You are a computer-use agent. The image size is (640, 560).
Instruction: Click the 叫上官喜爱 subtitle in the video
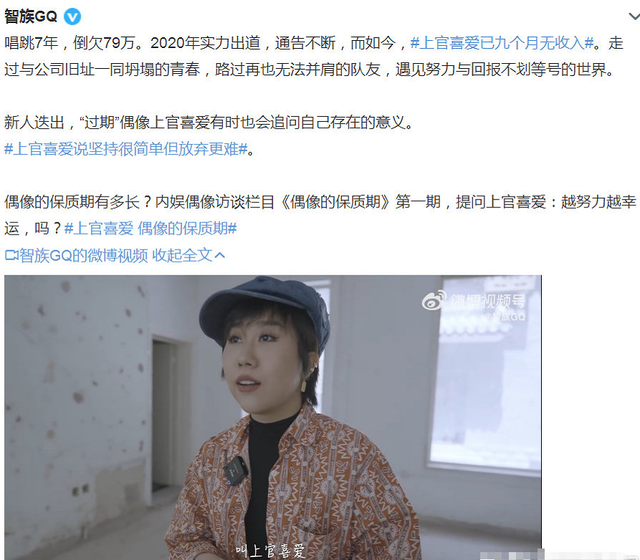click(271, 551)
